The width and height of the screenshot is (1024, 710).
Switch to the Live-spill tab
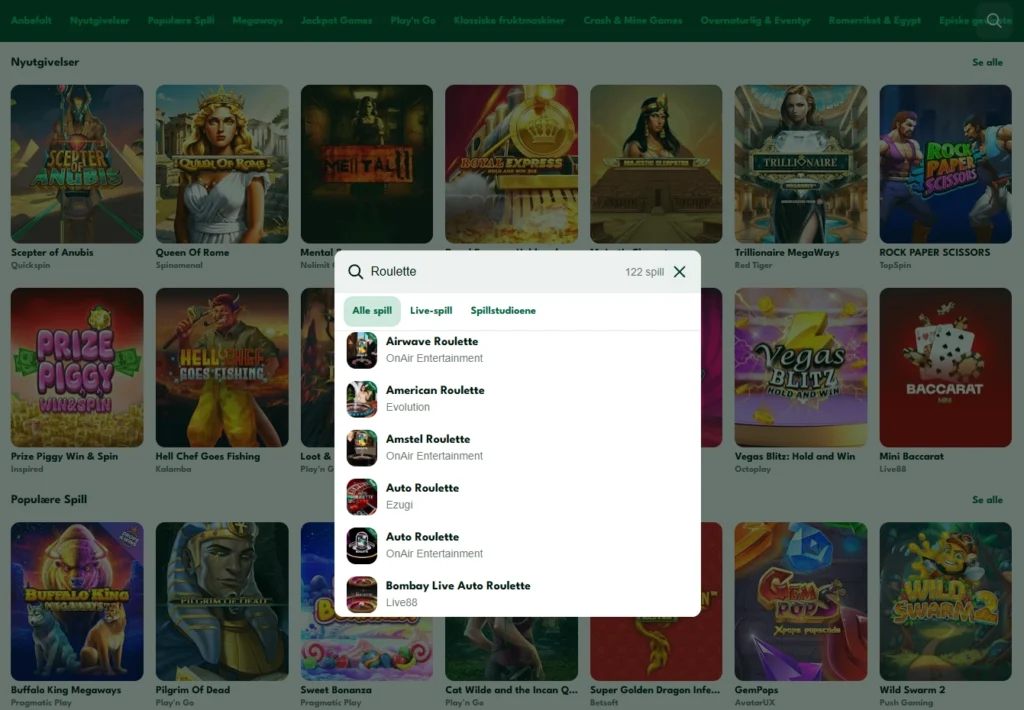pyautogui.click(x=431, y=311)
